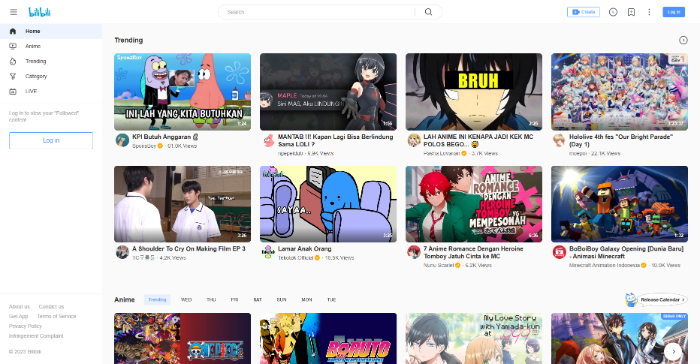Screen dimensions: 700x364
Task: Click the Anime section heading
Action: [x=125, y=300]
